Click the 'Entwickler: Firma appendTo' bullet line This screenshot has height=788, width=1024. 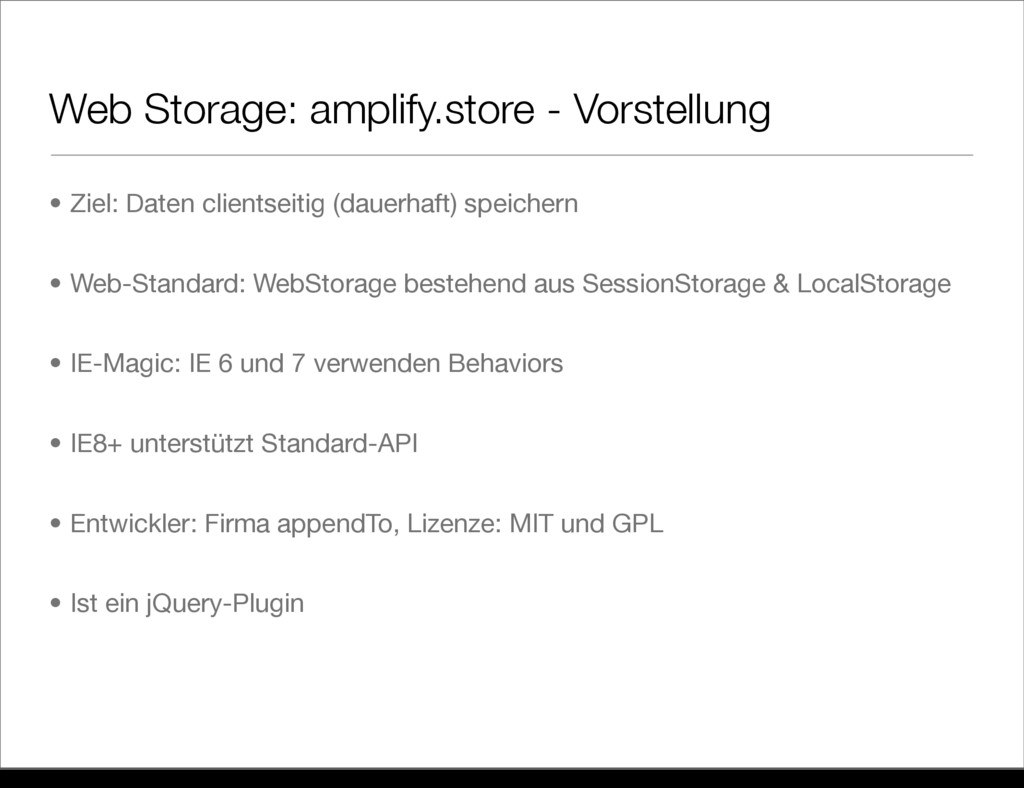(x=366, y=524)
